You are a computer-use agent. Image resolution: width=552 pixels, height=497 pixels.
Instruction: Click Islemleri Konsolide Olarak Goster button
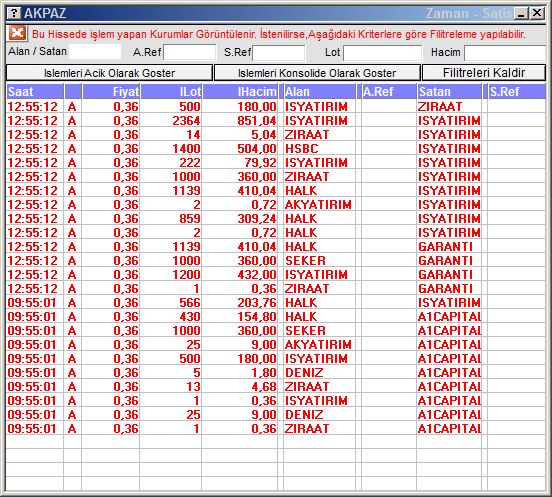tap(317, 73)
